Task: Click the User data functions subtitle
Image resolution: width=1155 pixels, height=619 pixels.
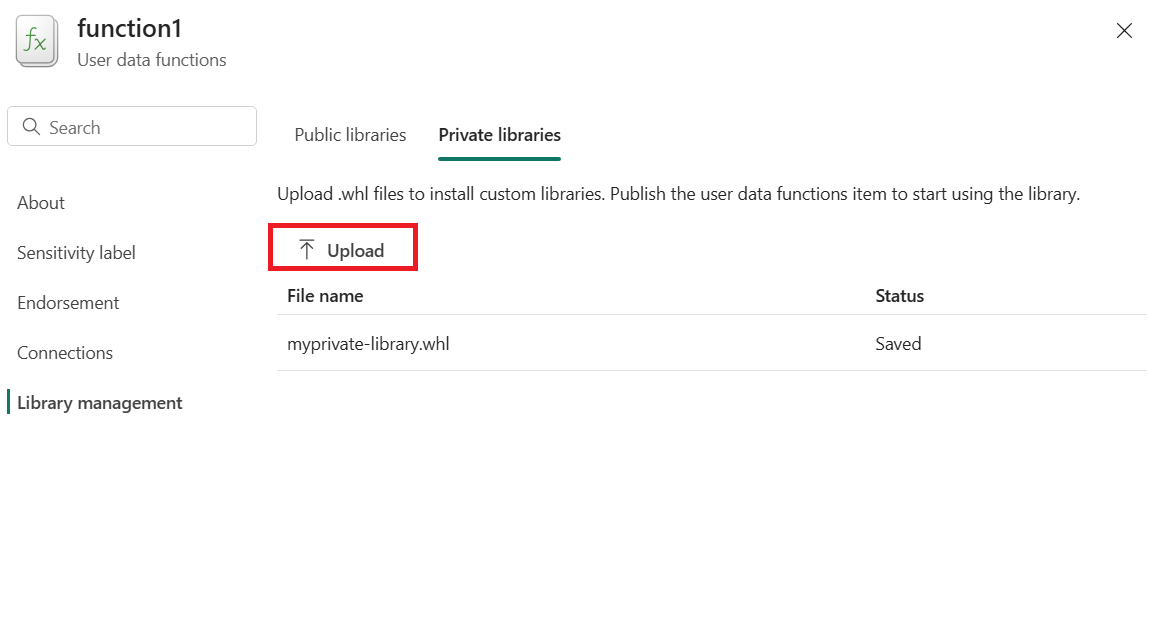Action: 152,60
